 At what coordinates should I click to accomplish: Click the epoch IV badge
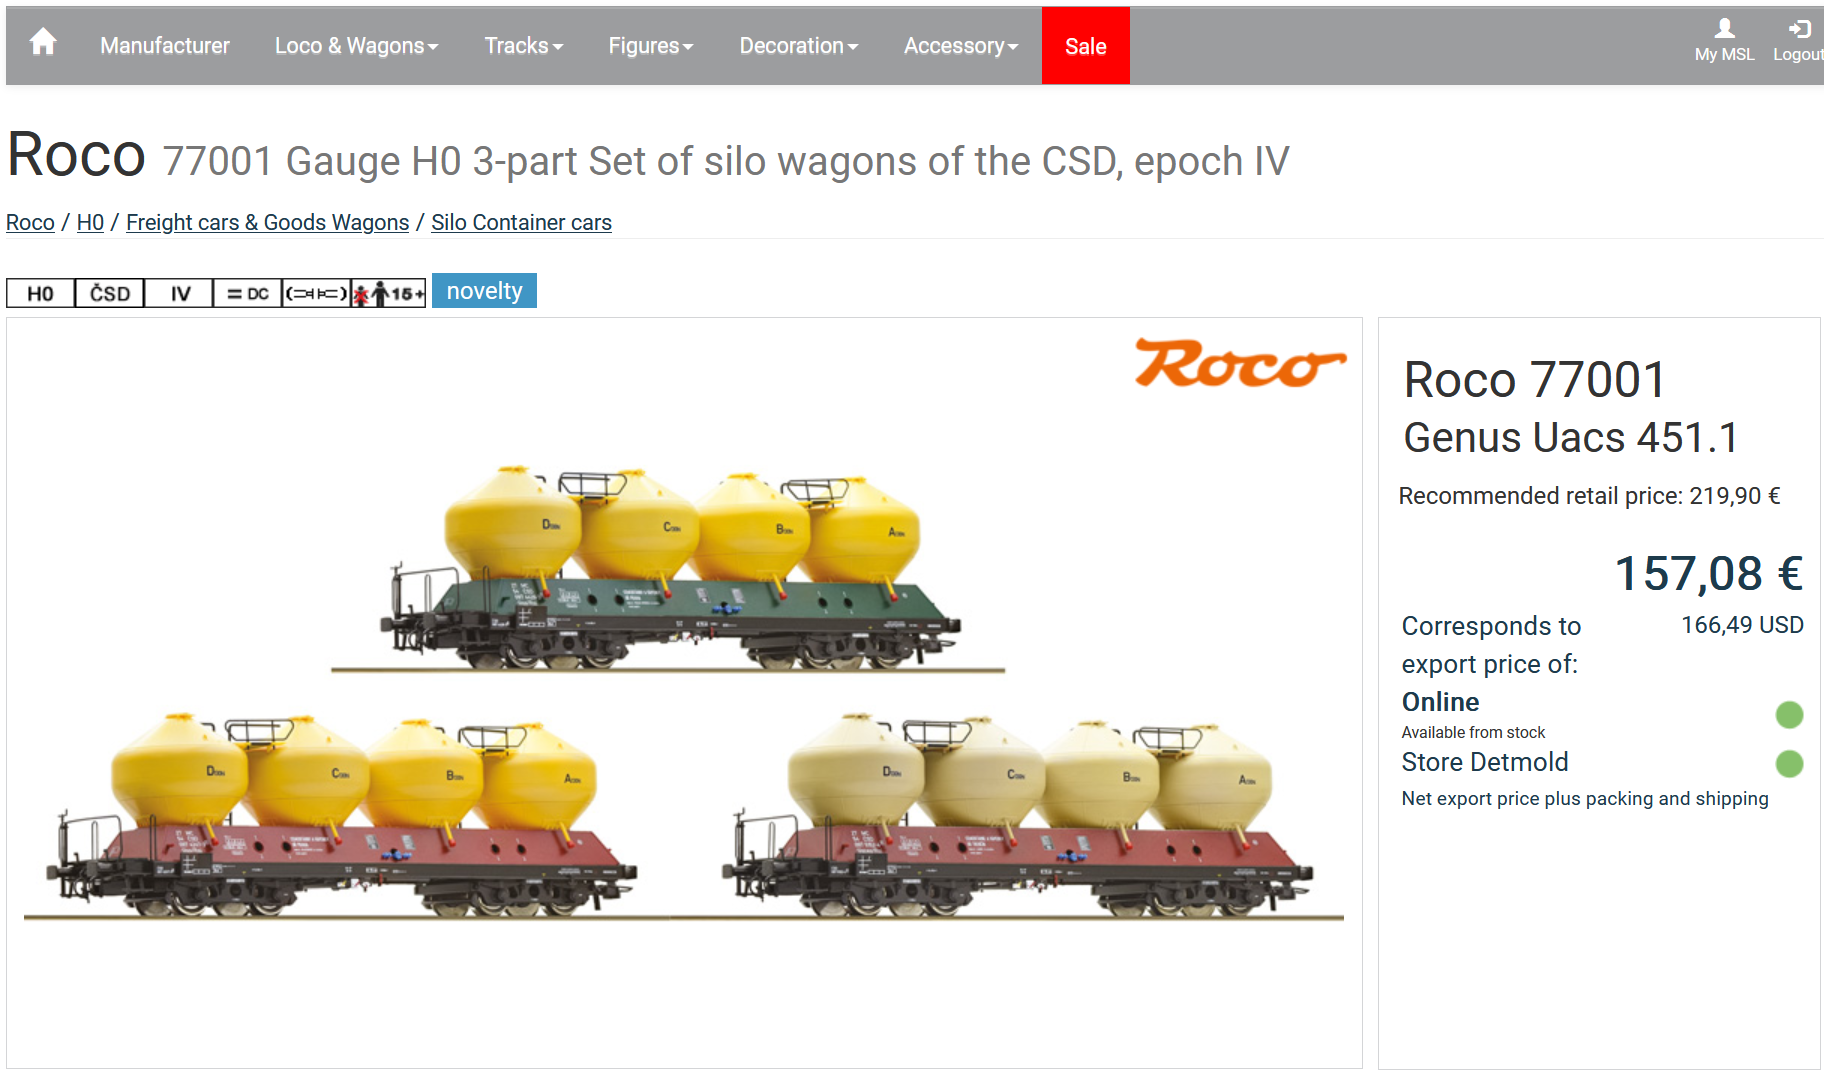180,293
